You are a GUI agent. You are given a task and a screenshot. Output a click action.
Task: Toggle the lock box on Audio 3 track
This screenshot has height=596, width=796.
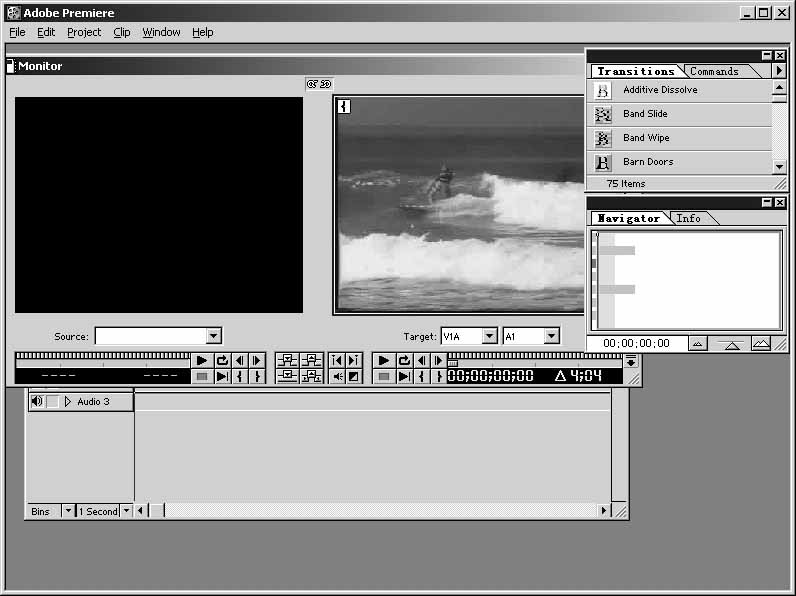point(53,401)
